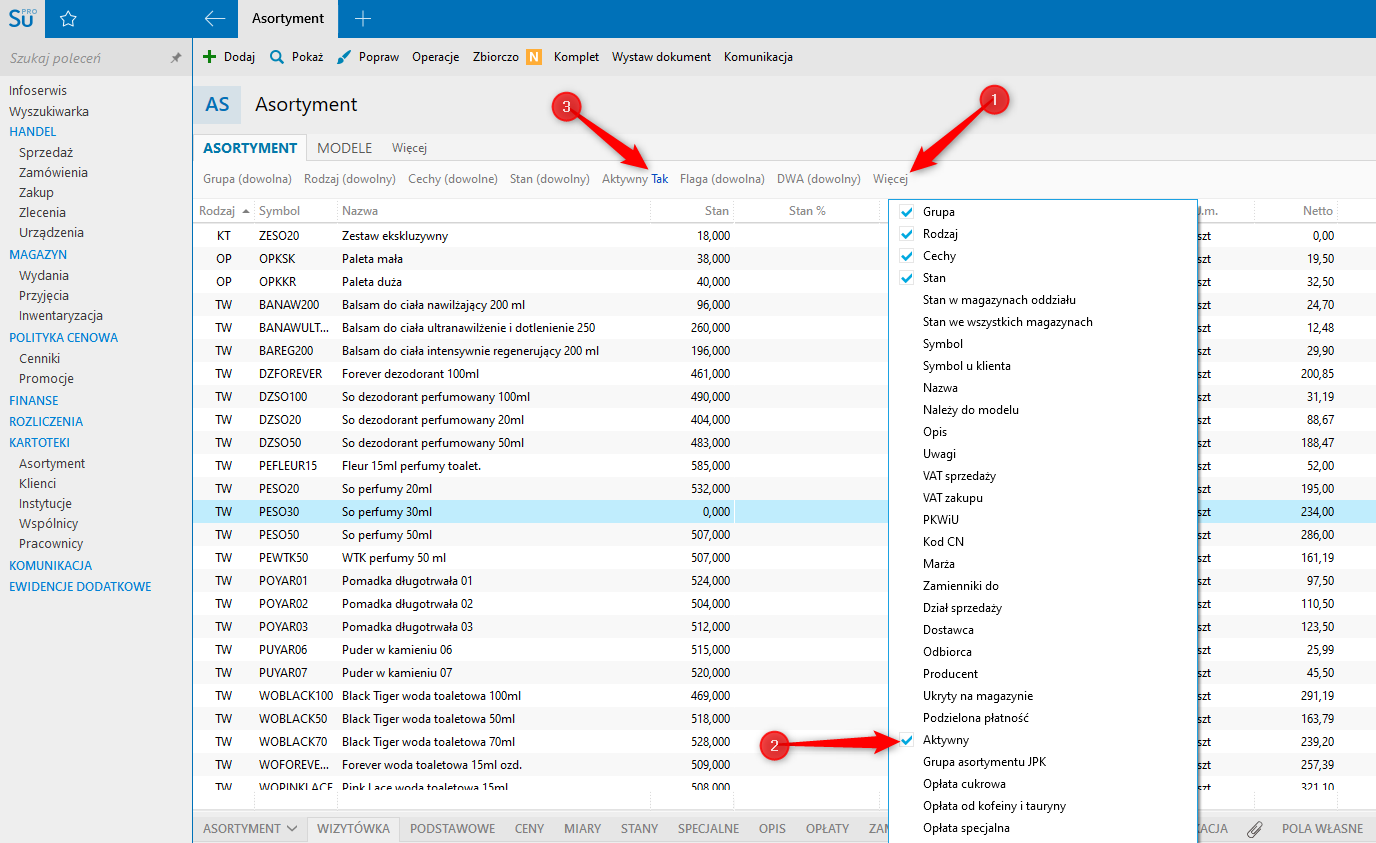This screenshot has width=1376, height=843.
Task: Sort the table by Netto column
Action: [1317, 211]
